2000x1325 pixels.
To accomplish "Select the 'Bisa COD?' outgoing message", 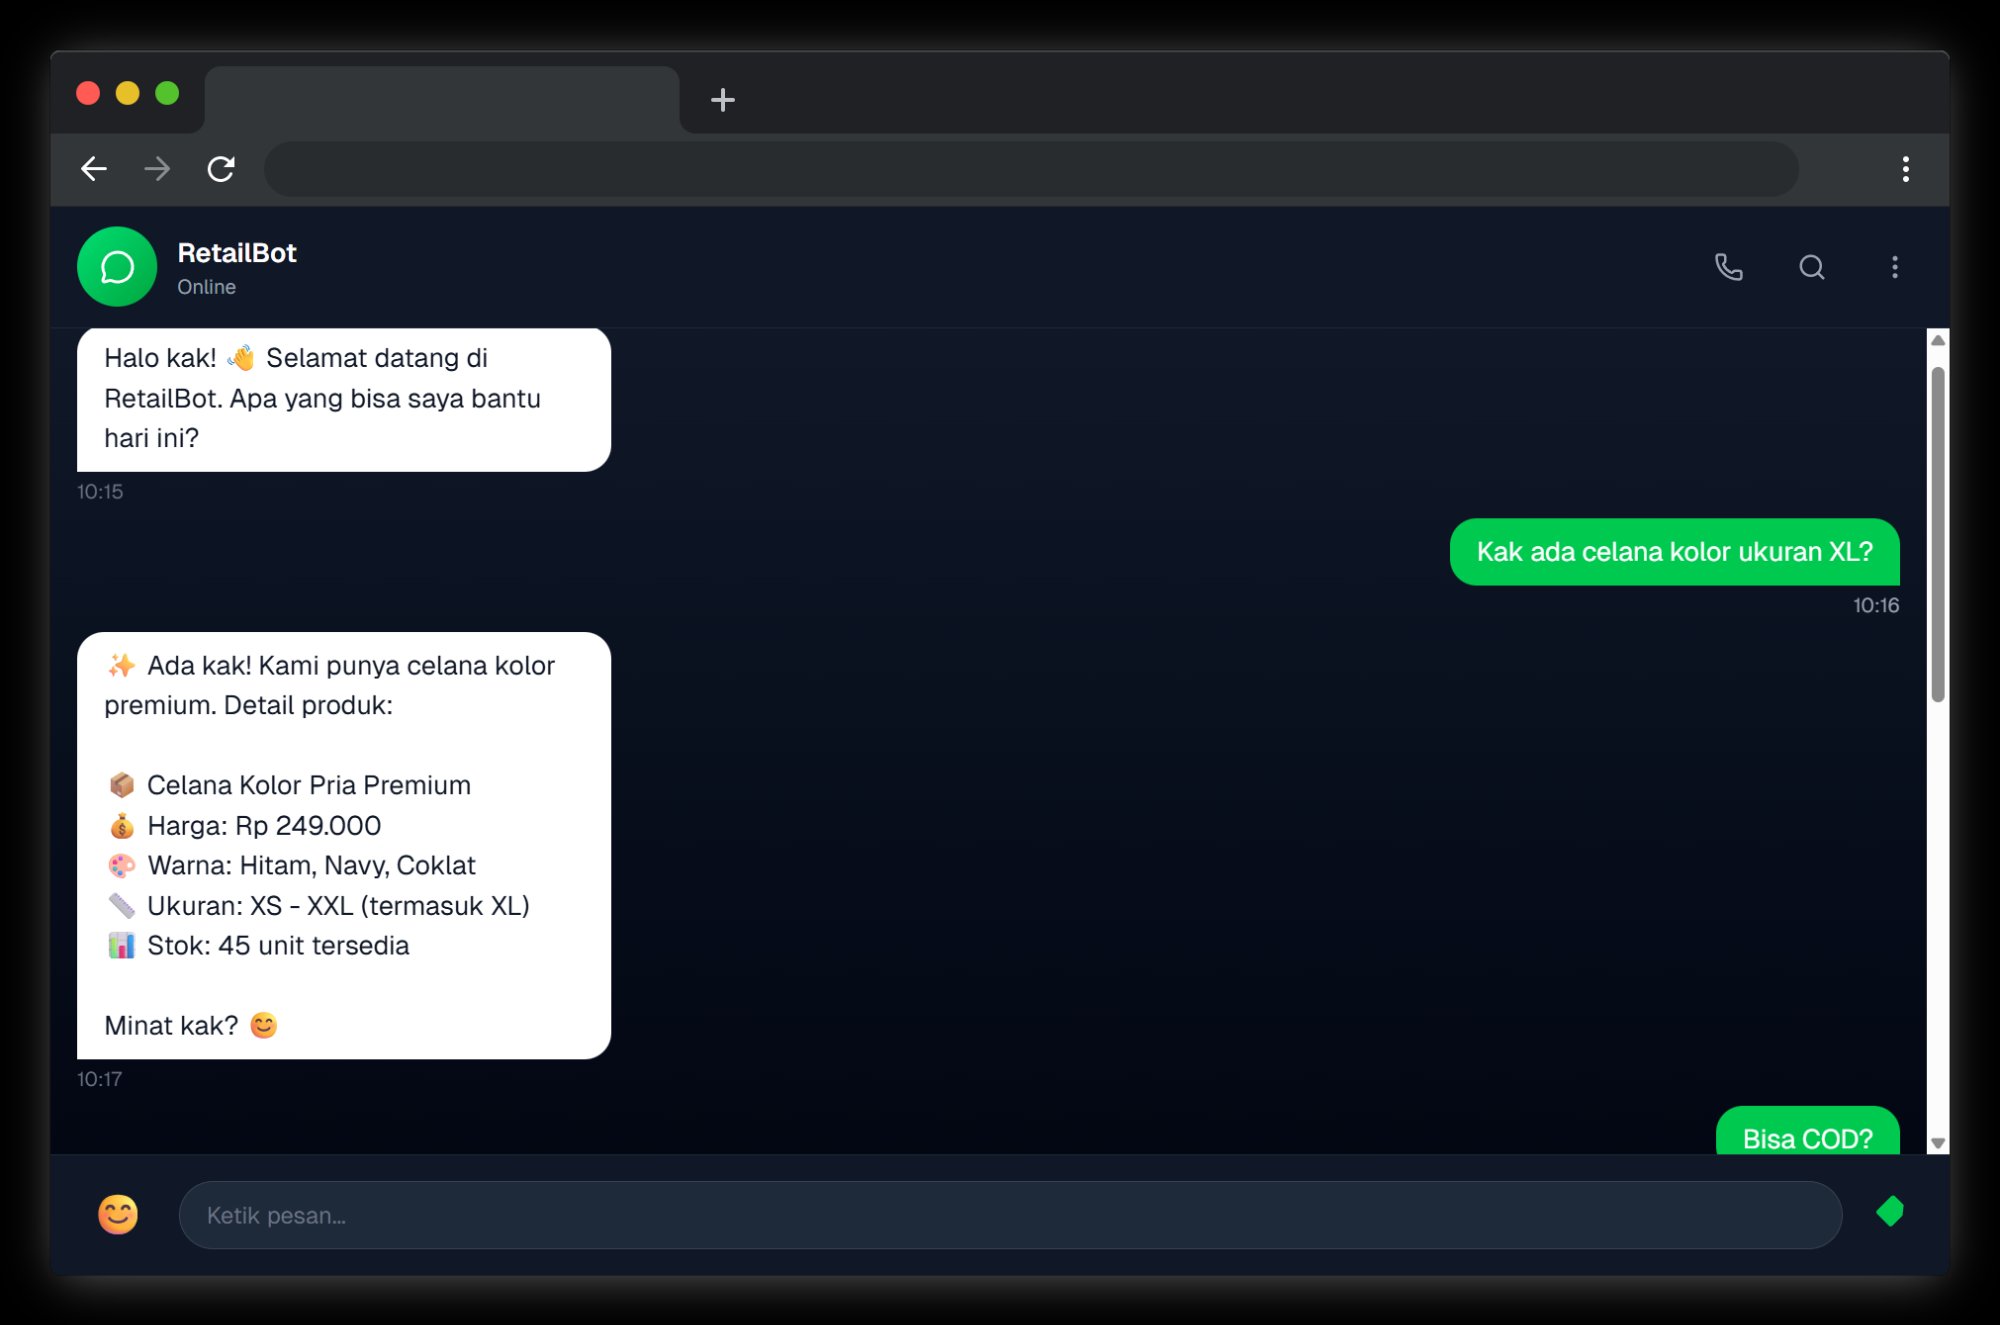I will coord(1805,1137).
